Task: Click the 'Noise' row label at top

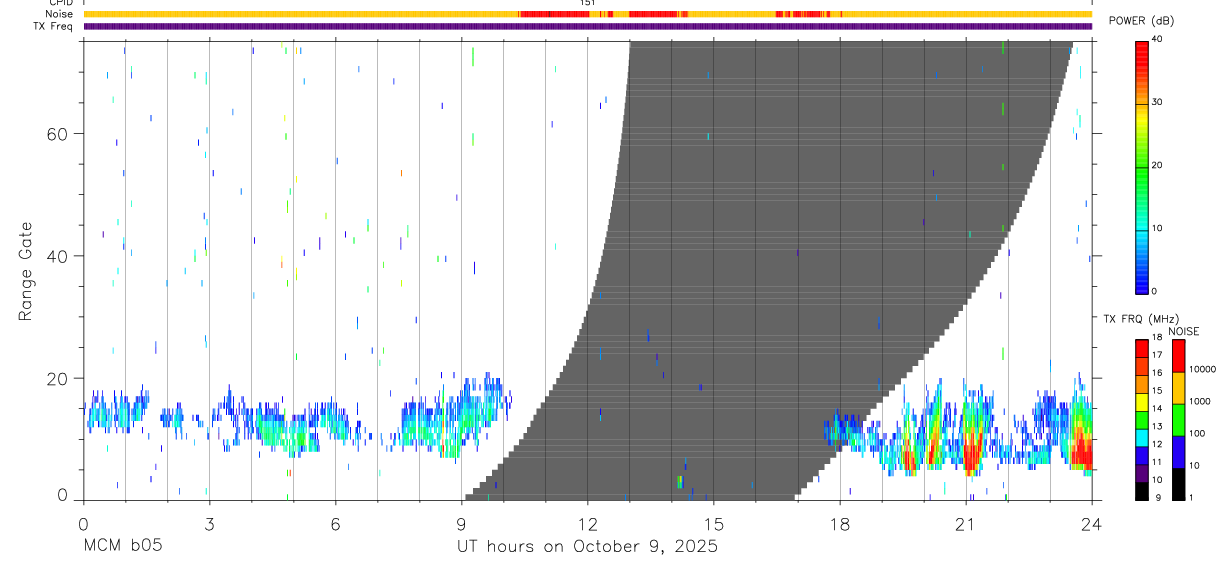Action: click(60, 14)
